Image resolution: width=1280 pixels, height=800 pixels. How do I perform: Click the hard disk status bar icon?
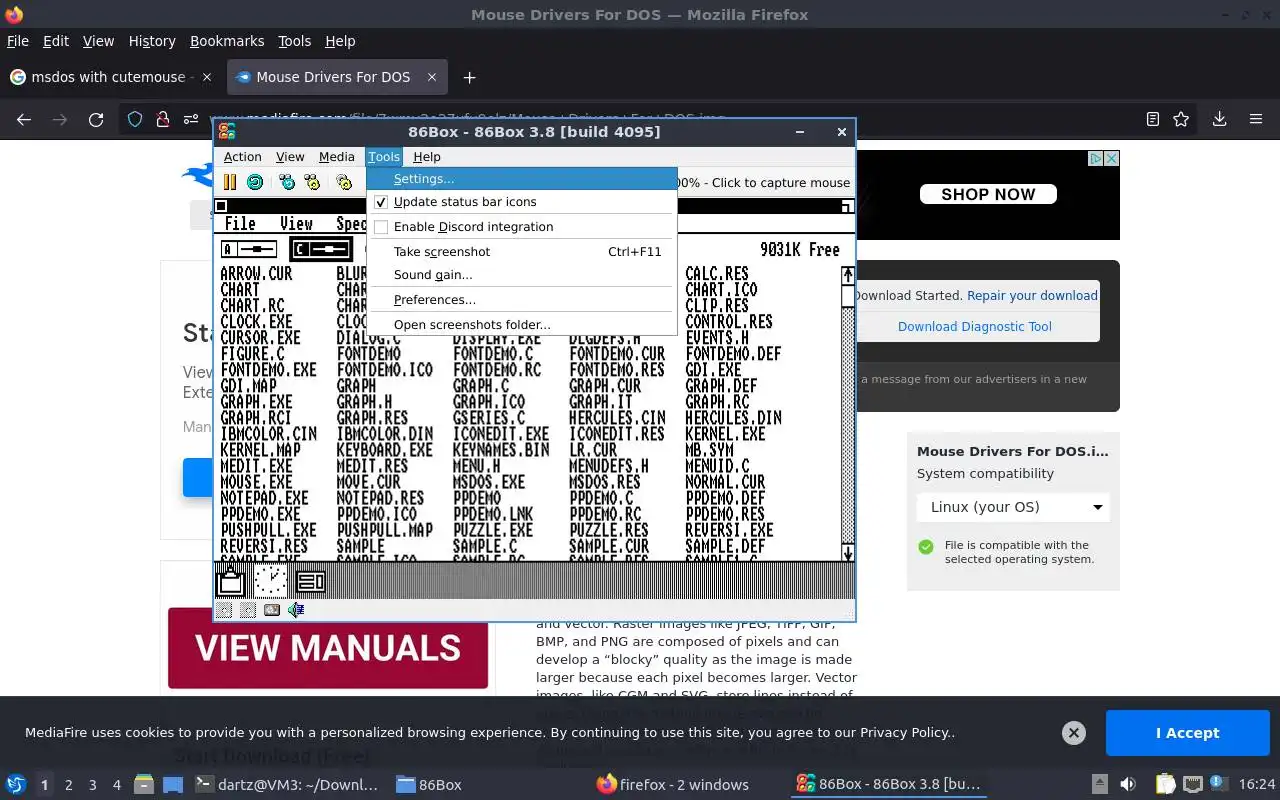[271, 610]
